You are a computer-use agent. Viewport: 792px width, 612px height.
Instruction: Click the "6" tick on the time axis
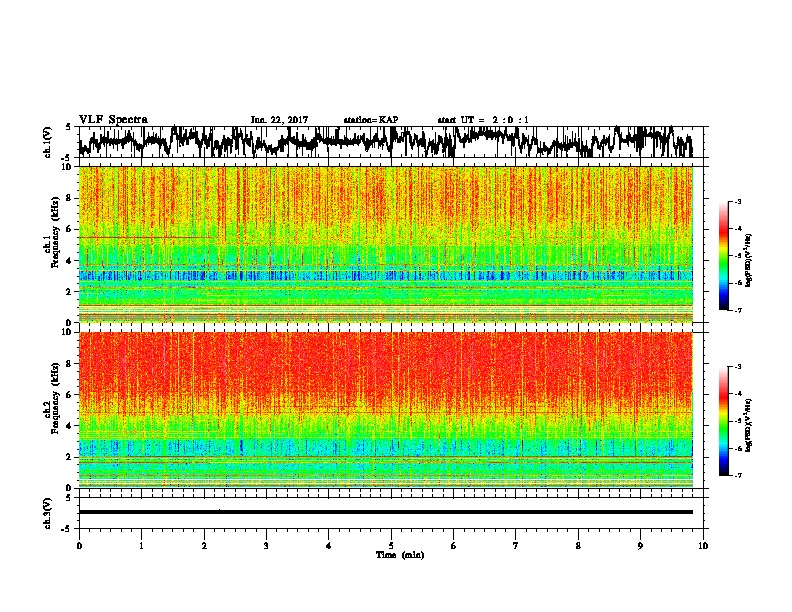(x=454, y=546)
